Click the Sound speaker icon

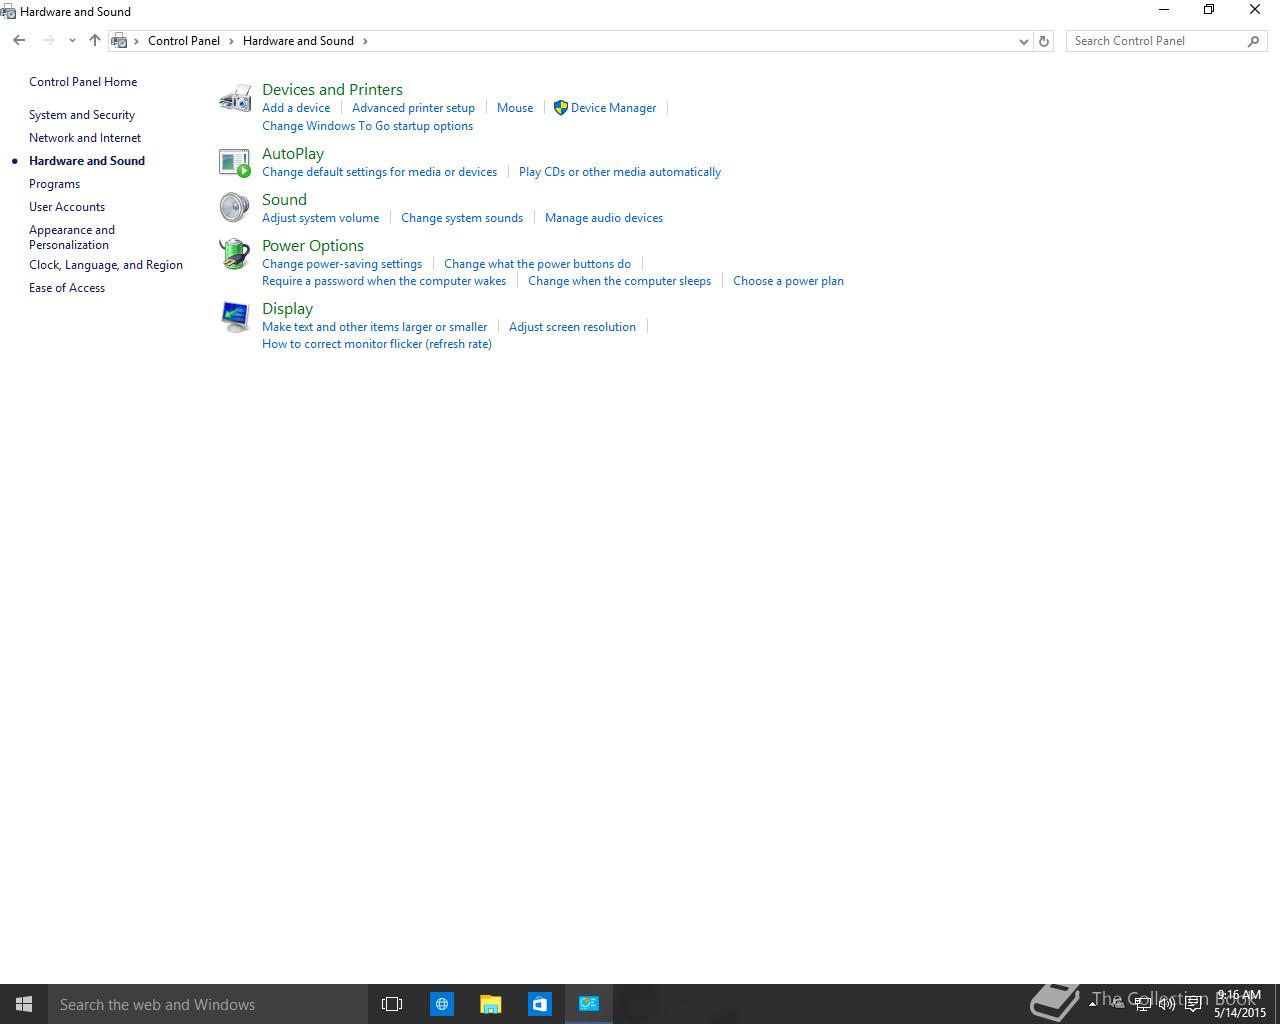[235, 207]
